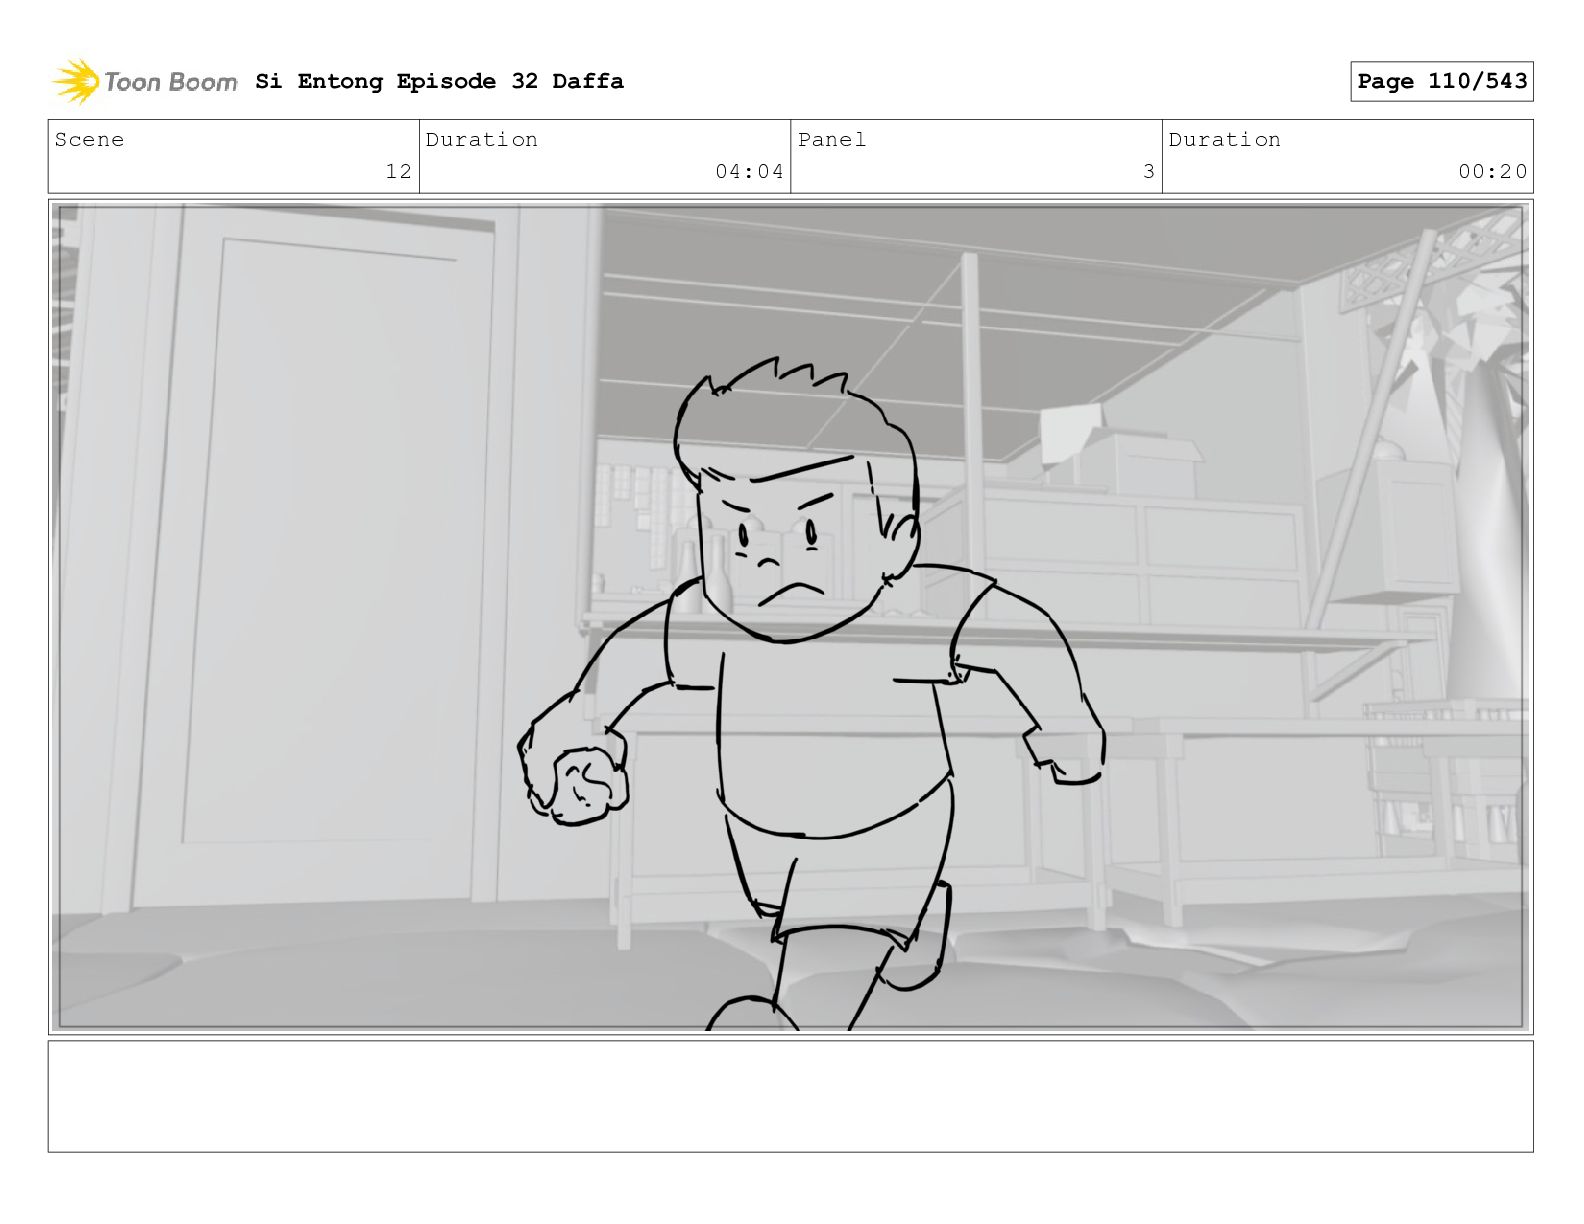Click the 'Scene' header label
This screenshot has width=1584, height=1224.
(x=90, y=140)
